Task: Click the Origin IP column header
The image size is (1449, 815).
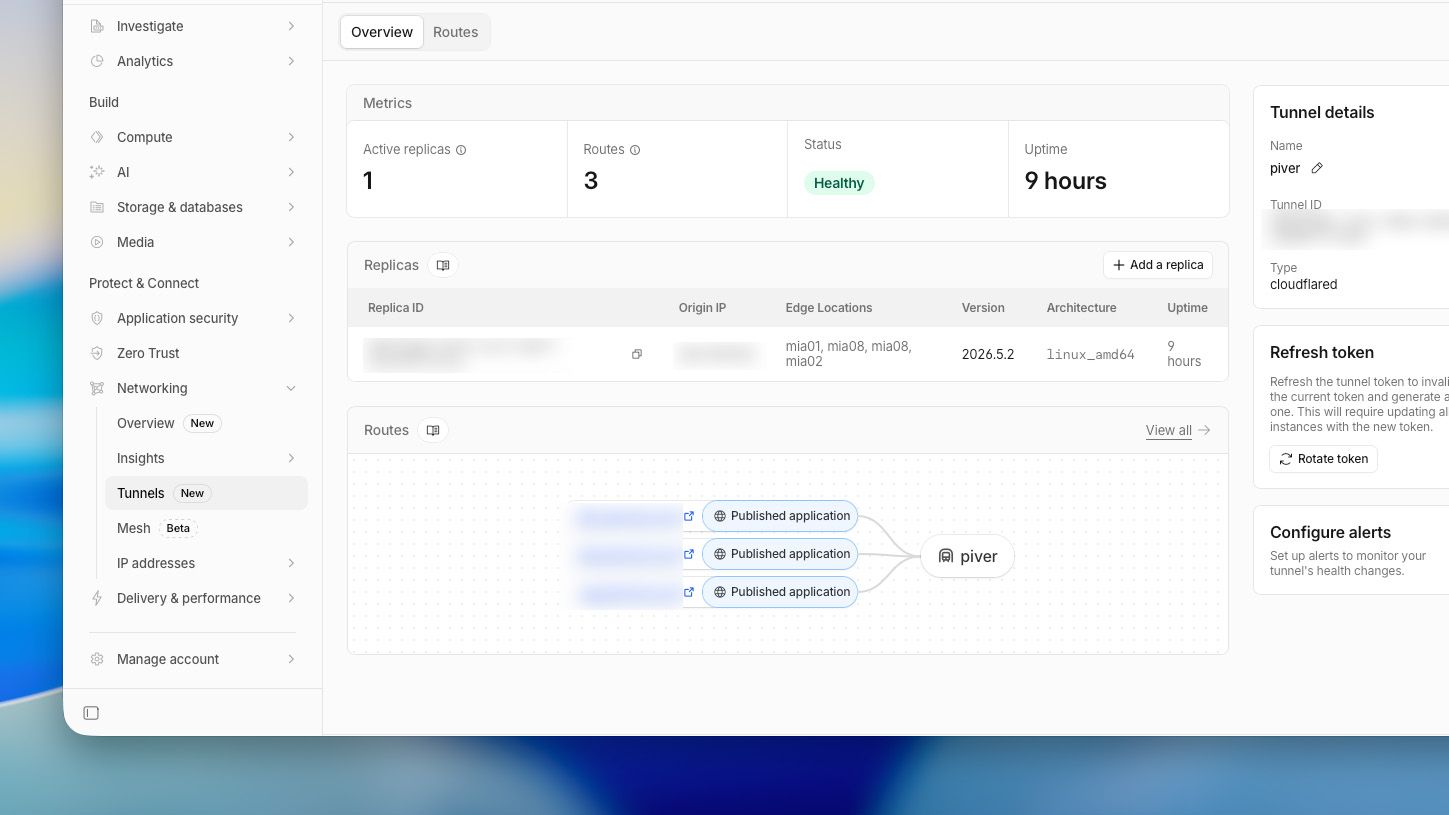Action: click(702, 308)
